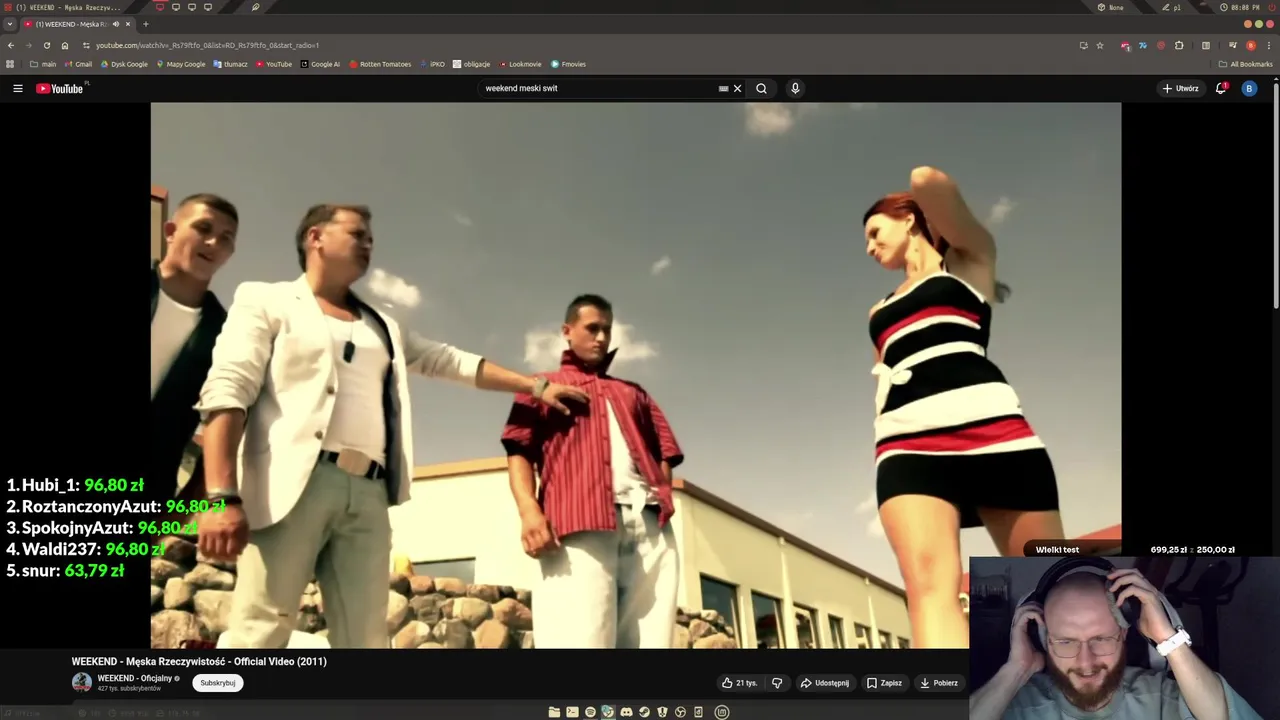
Task: Click the clock showing 08:08 PM
Action: tap(1240, 7)
